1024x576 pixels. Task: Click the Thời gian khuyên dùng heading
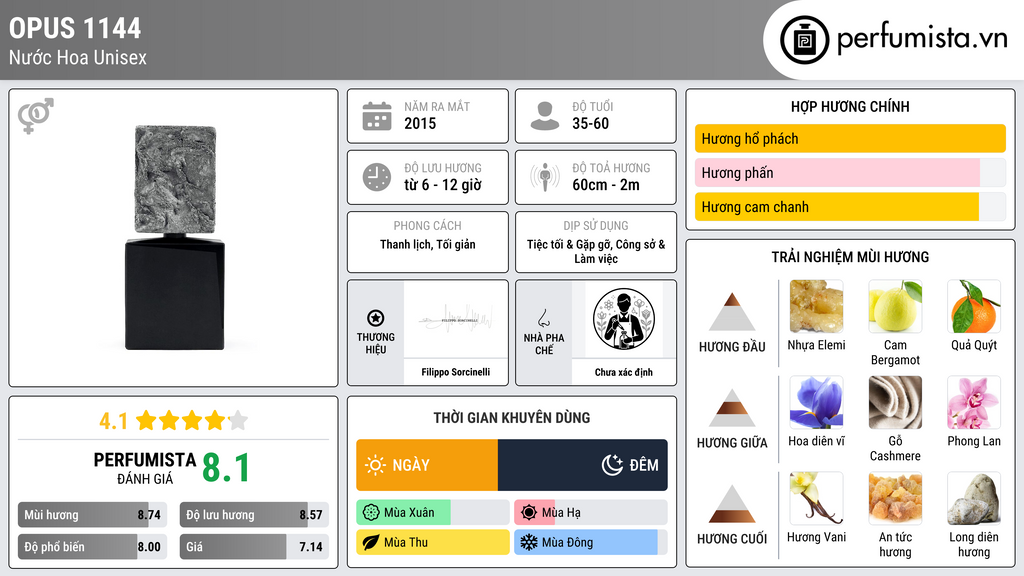click(x=512, y=418)
